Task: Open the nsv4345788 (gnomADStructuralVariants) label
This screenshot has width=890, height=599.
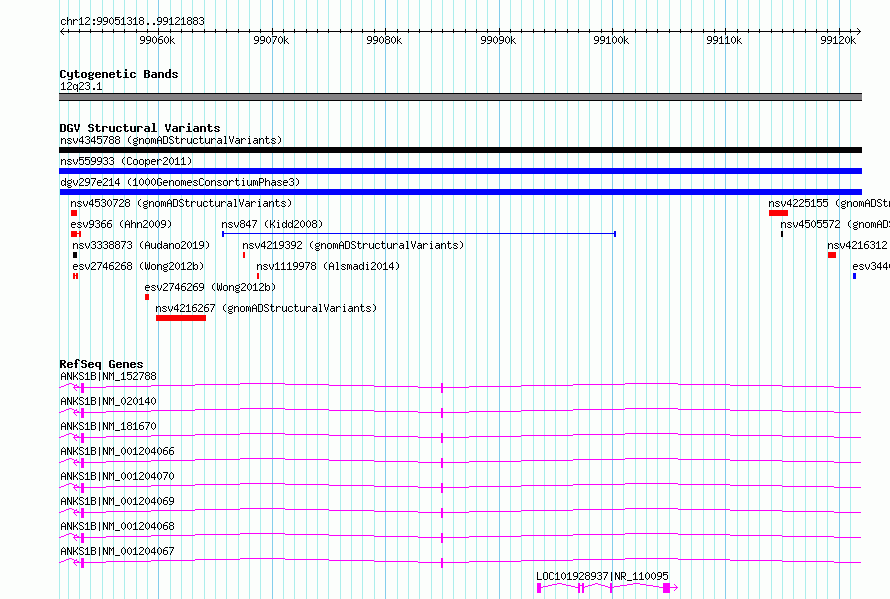Action: pyautogui.click(x=171, y=140)
